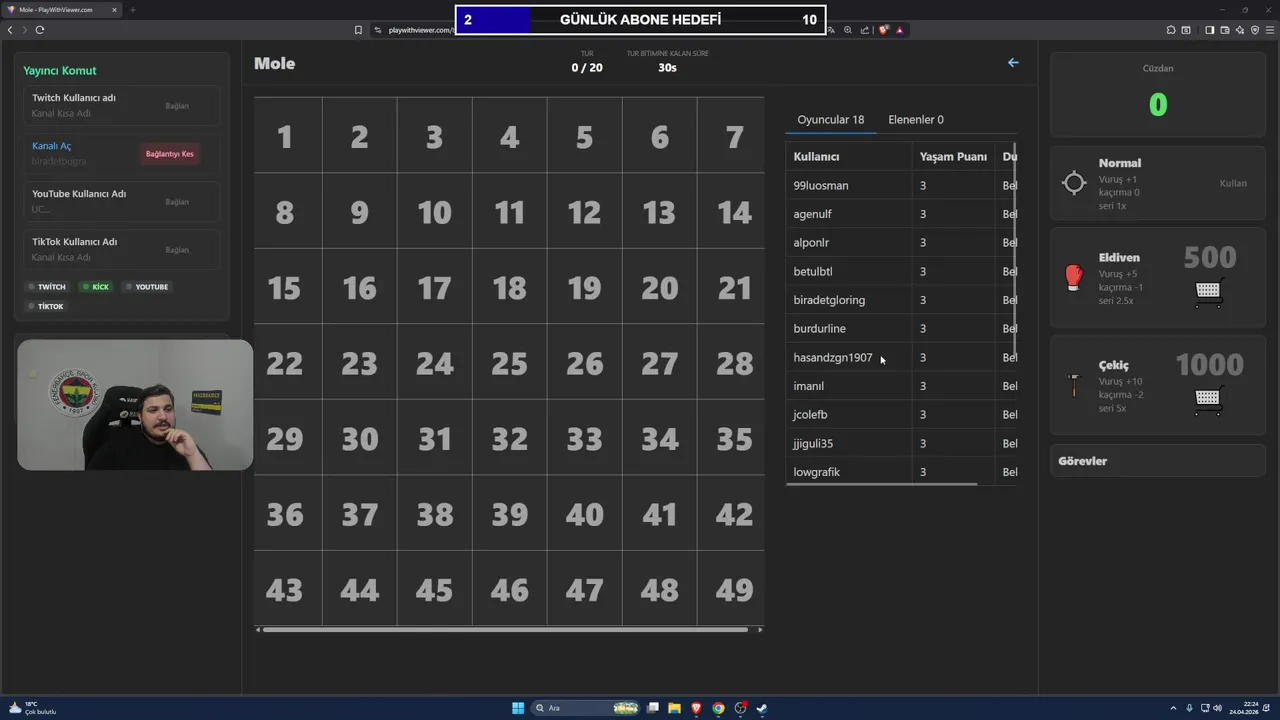Click player row hasandzgn1907

pos(900,357)
